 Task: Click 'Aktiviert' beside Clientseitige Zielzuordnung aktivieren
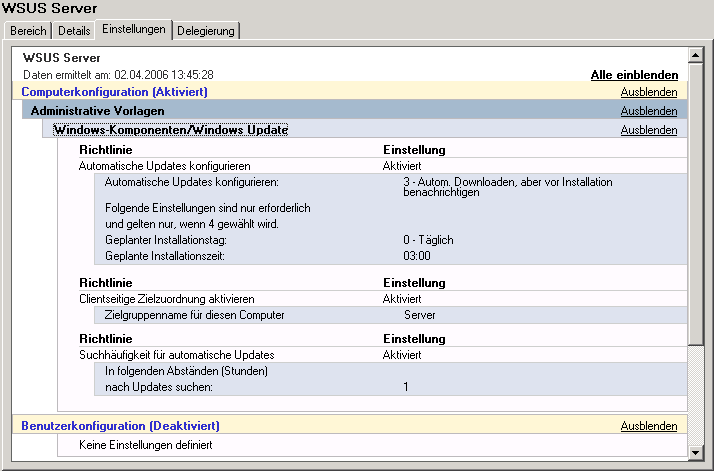pos(402,299)
